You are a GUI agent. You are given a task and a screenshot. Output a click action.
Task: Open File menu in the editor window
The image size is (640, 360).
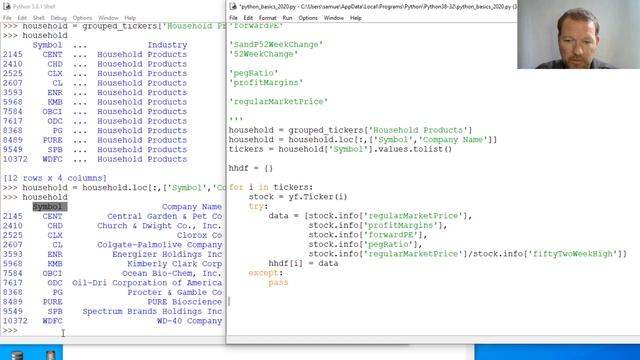coord(233,18)
